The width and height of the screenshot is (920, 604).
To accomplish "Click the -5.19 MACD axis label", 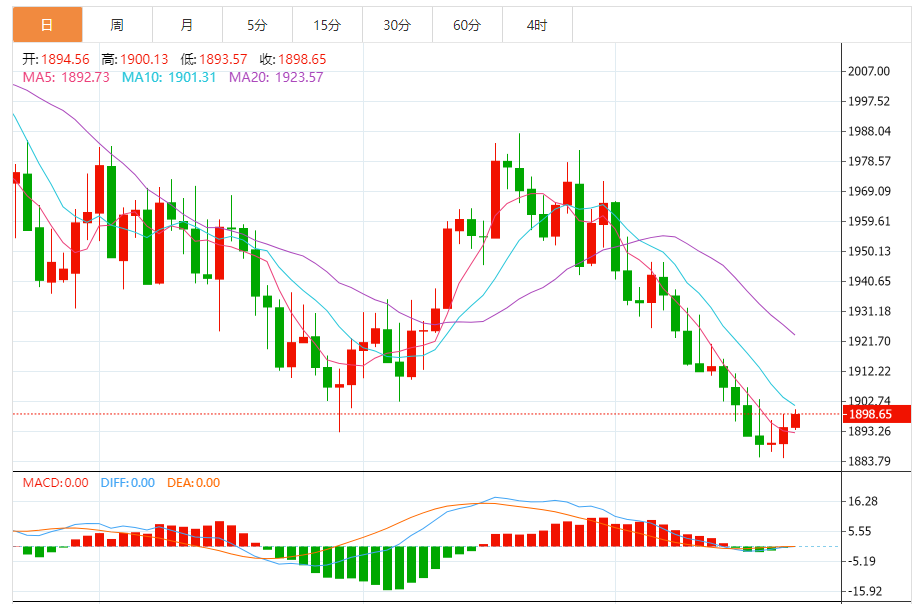I will click(x=861, y=561).
